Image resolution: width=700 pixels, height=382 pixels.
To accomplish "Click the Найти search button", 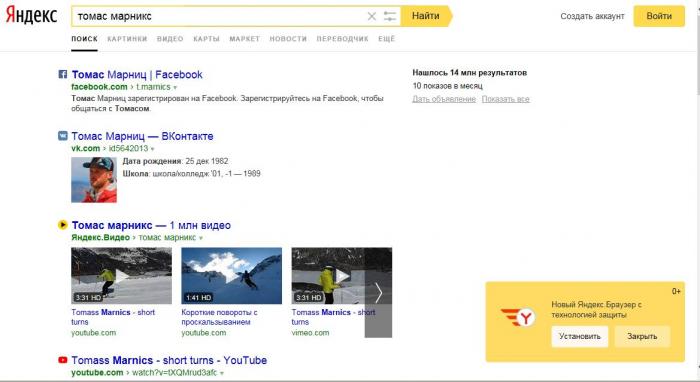I will click(425, 16).
